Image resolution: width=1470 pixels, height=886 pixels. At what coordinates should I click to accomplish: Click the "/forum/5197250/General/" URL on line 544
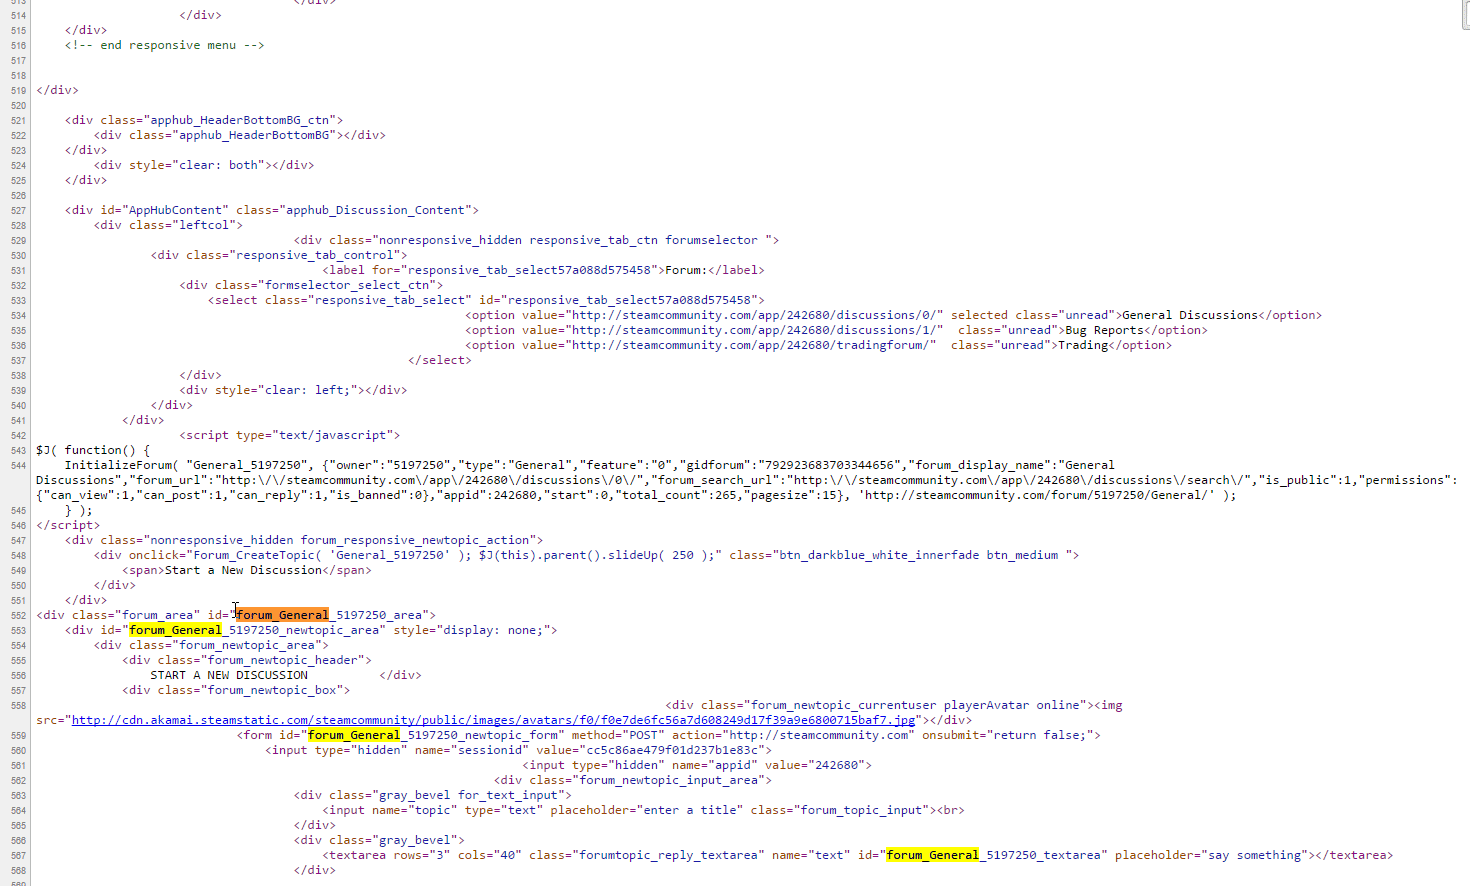pyautogui.click(x=1039, y=495)
